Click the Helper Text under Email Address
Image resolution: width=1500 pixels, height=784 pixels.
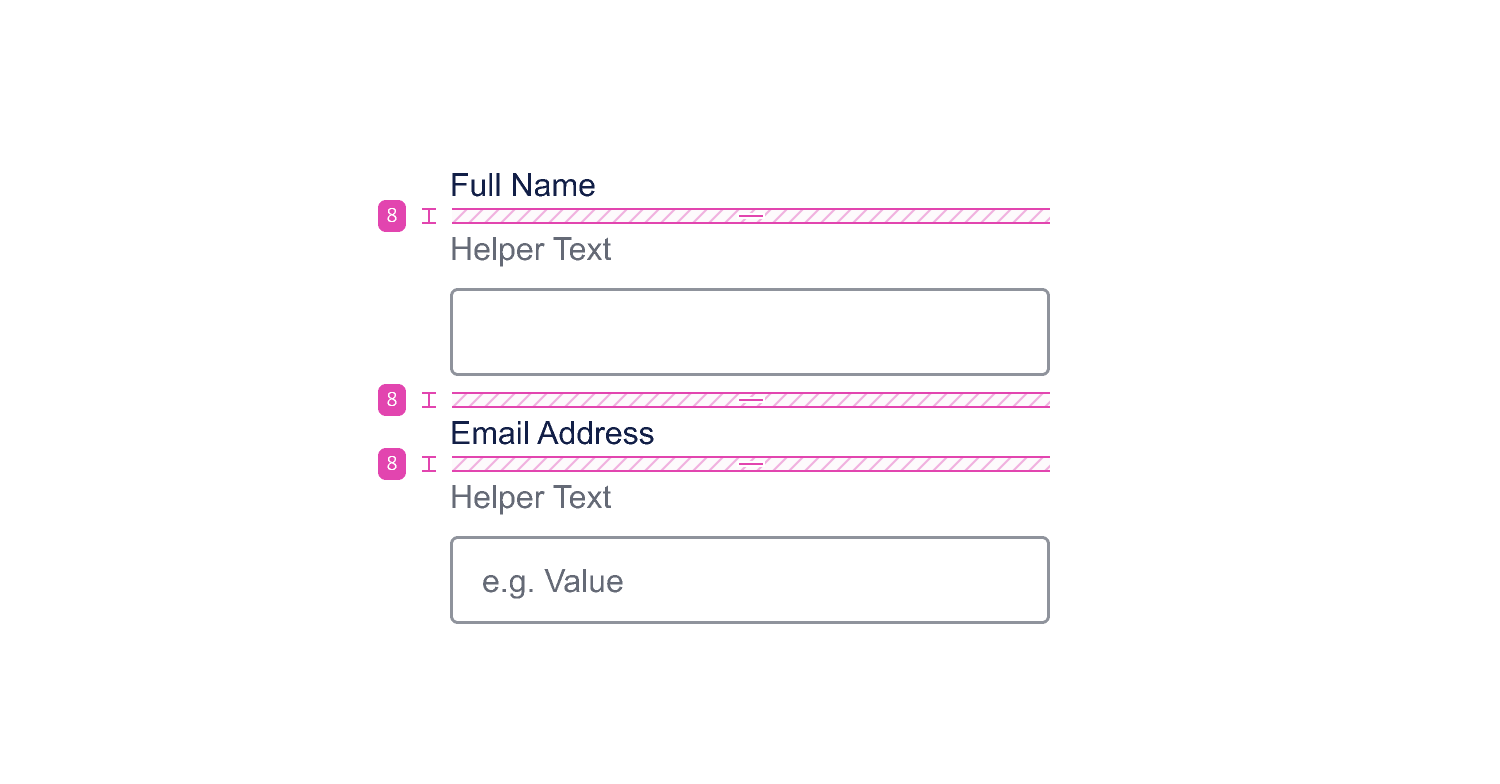pos(531,497)
